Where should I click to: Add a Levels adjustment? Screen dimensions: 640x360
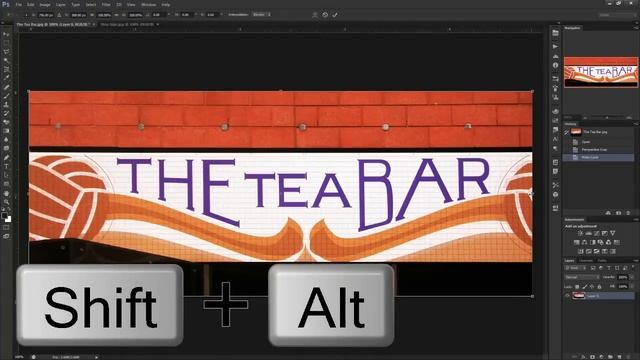[588, 233]
